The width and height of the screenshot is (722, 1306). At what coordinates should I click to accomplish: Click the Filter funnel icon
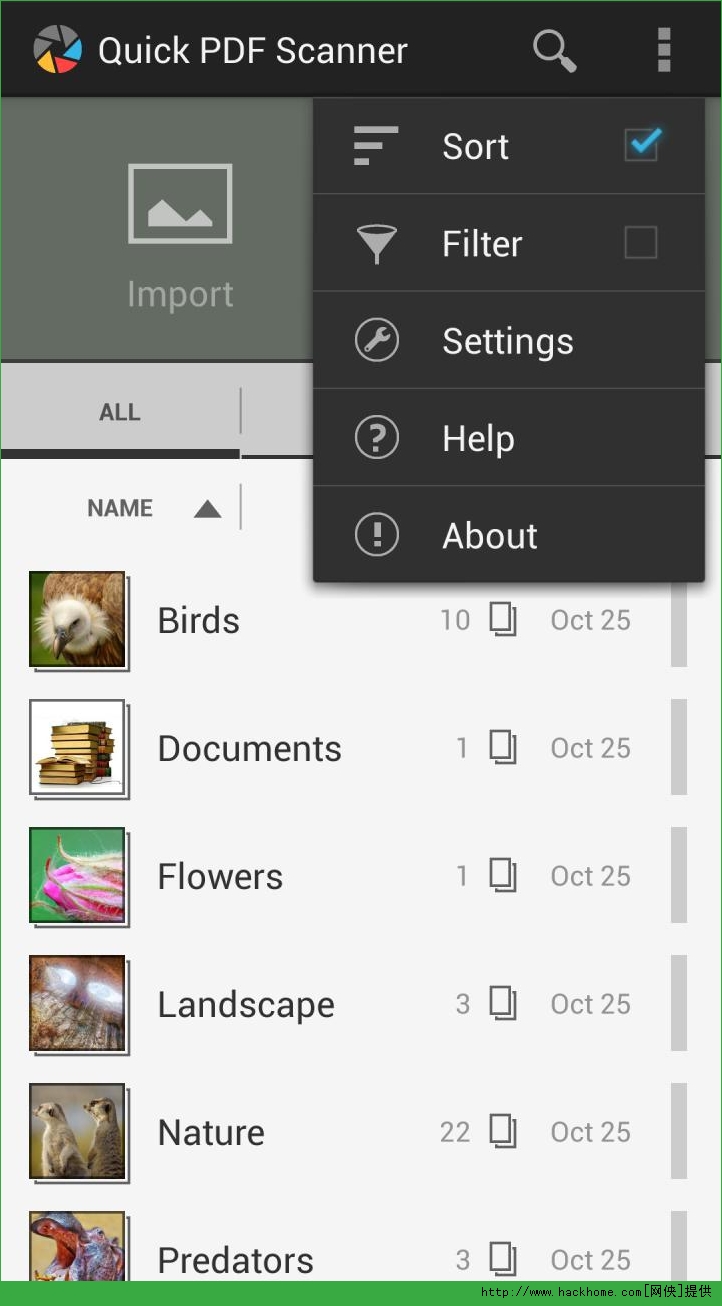coord(377,243)
